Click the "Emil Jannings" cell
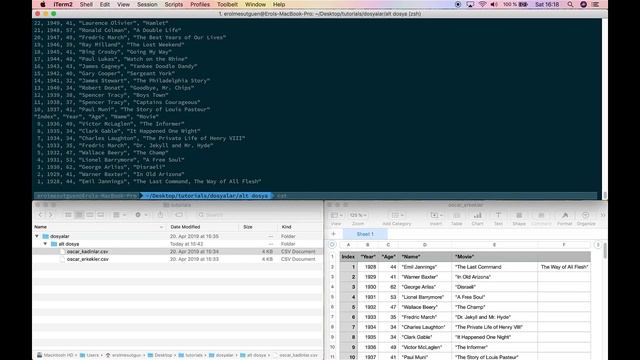 tap(425, 267)
